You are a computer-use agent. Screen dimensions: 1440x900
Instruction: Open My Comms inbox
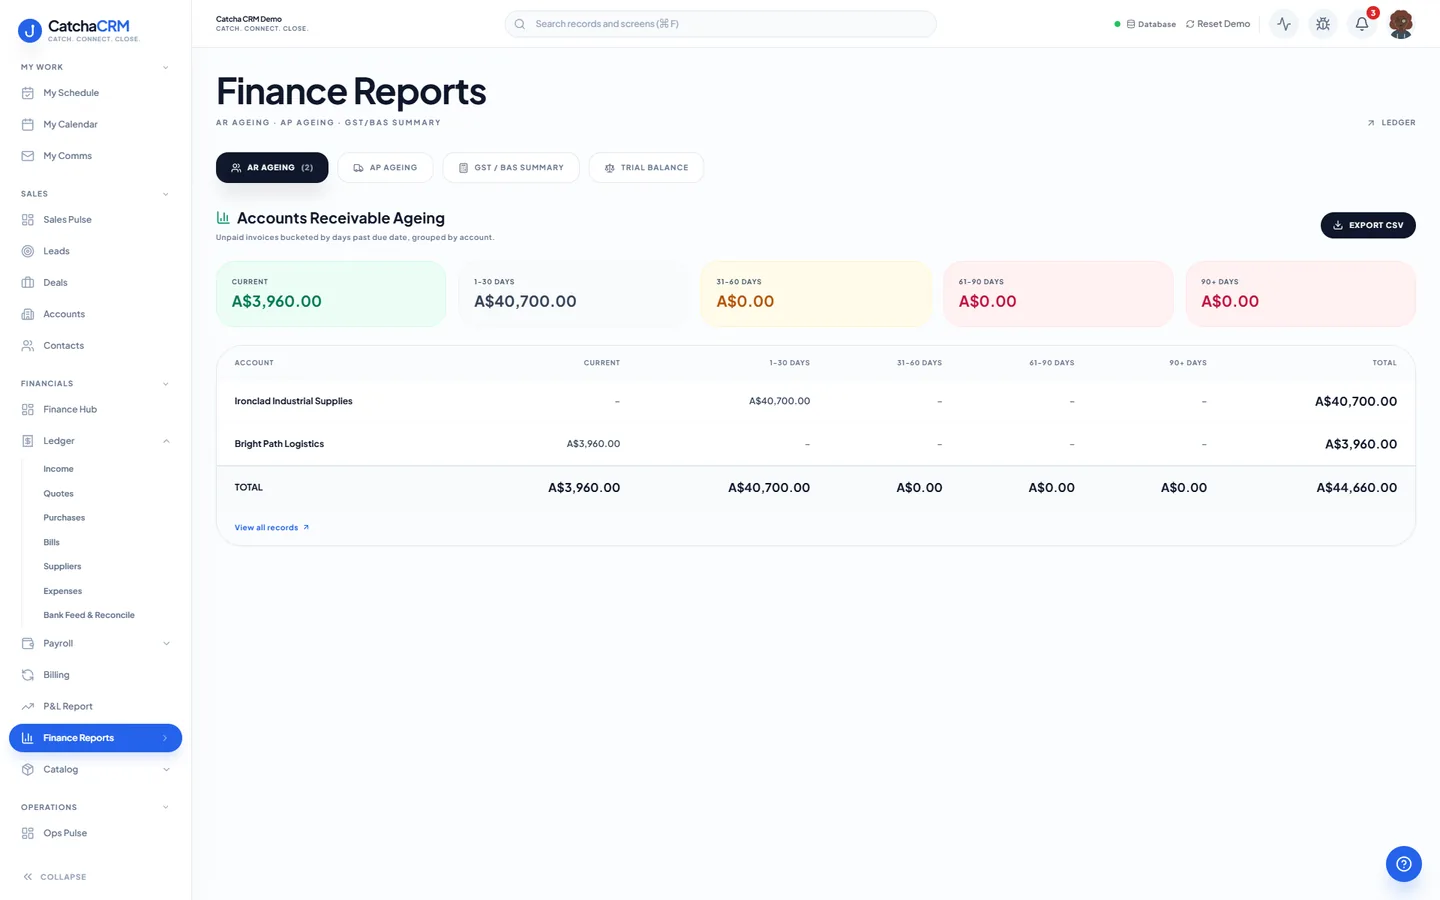tap(95, 156)
